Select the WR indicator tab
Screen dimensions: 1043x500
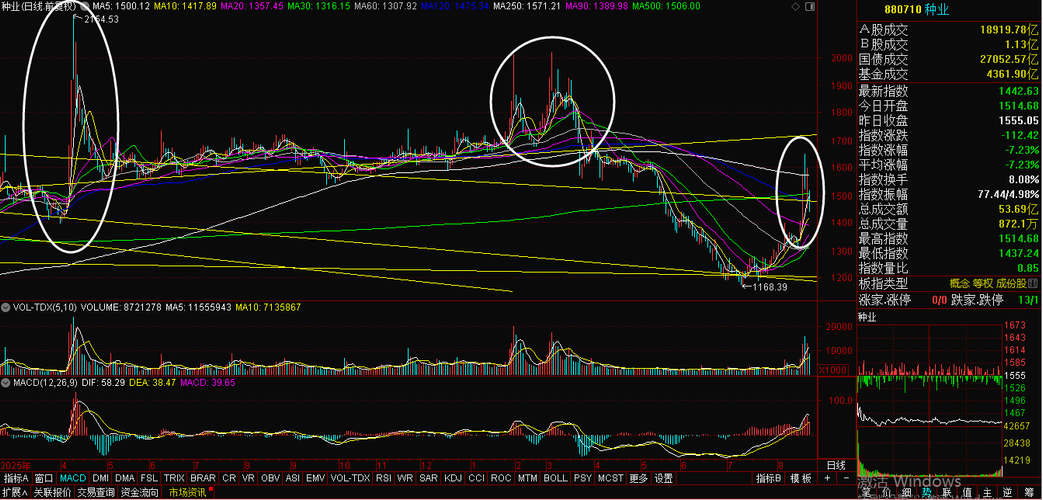(404, 478)
